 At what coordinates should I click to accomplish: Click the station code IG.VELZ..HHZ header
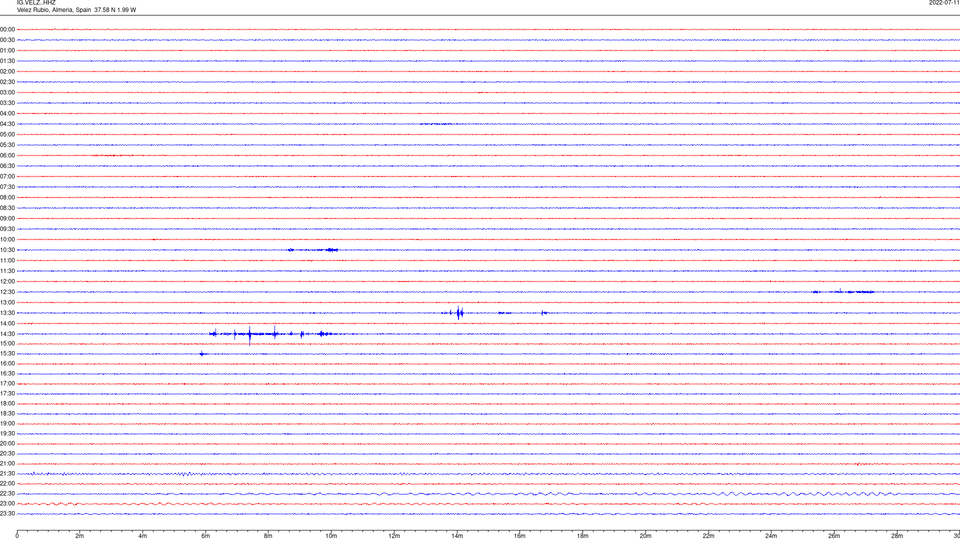36,2
